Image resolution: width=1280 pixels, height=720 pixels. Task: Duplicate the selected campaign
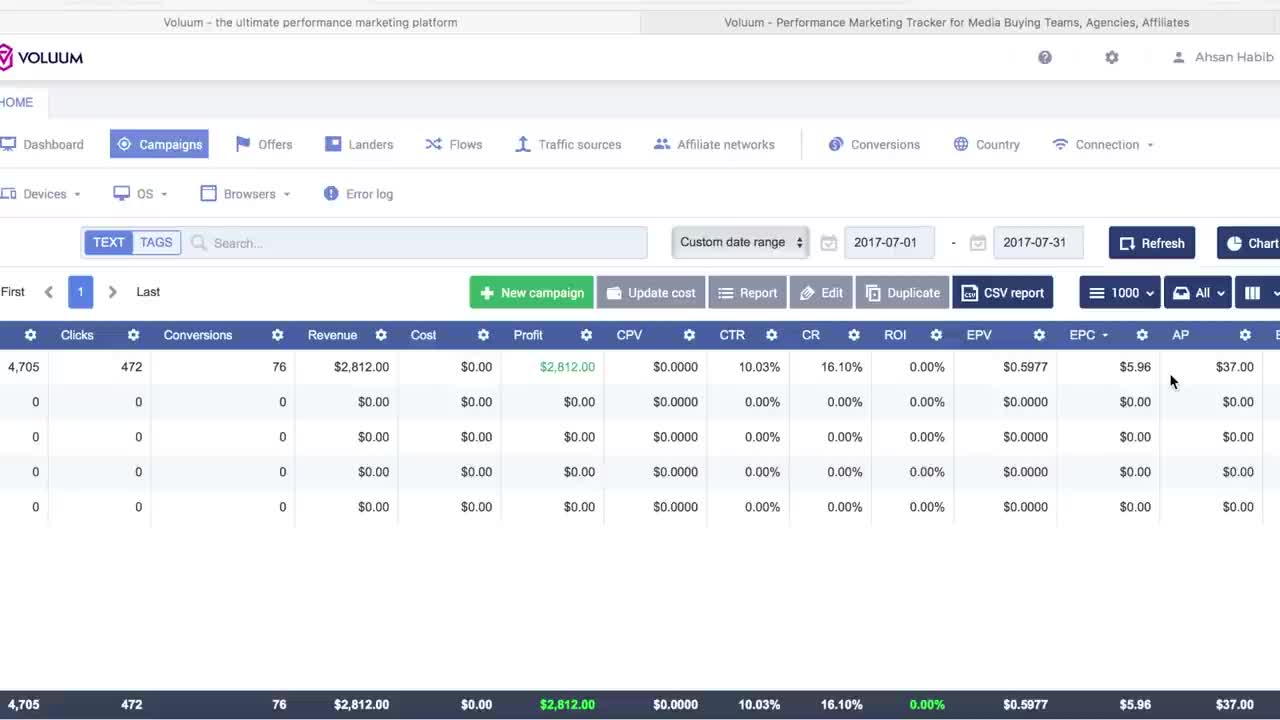point(902,293)
